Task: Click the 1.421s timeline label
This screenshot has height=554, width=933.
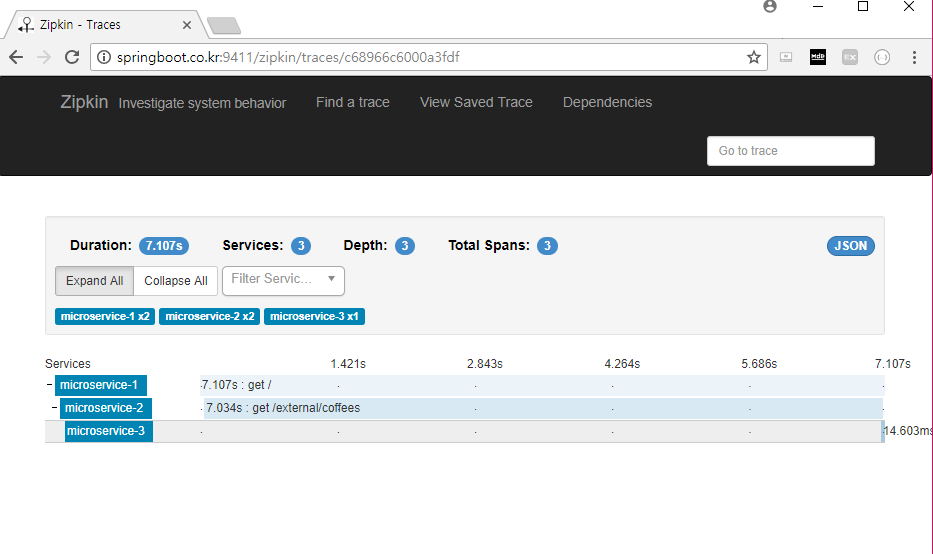Action: click(348, 364)
